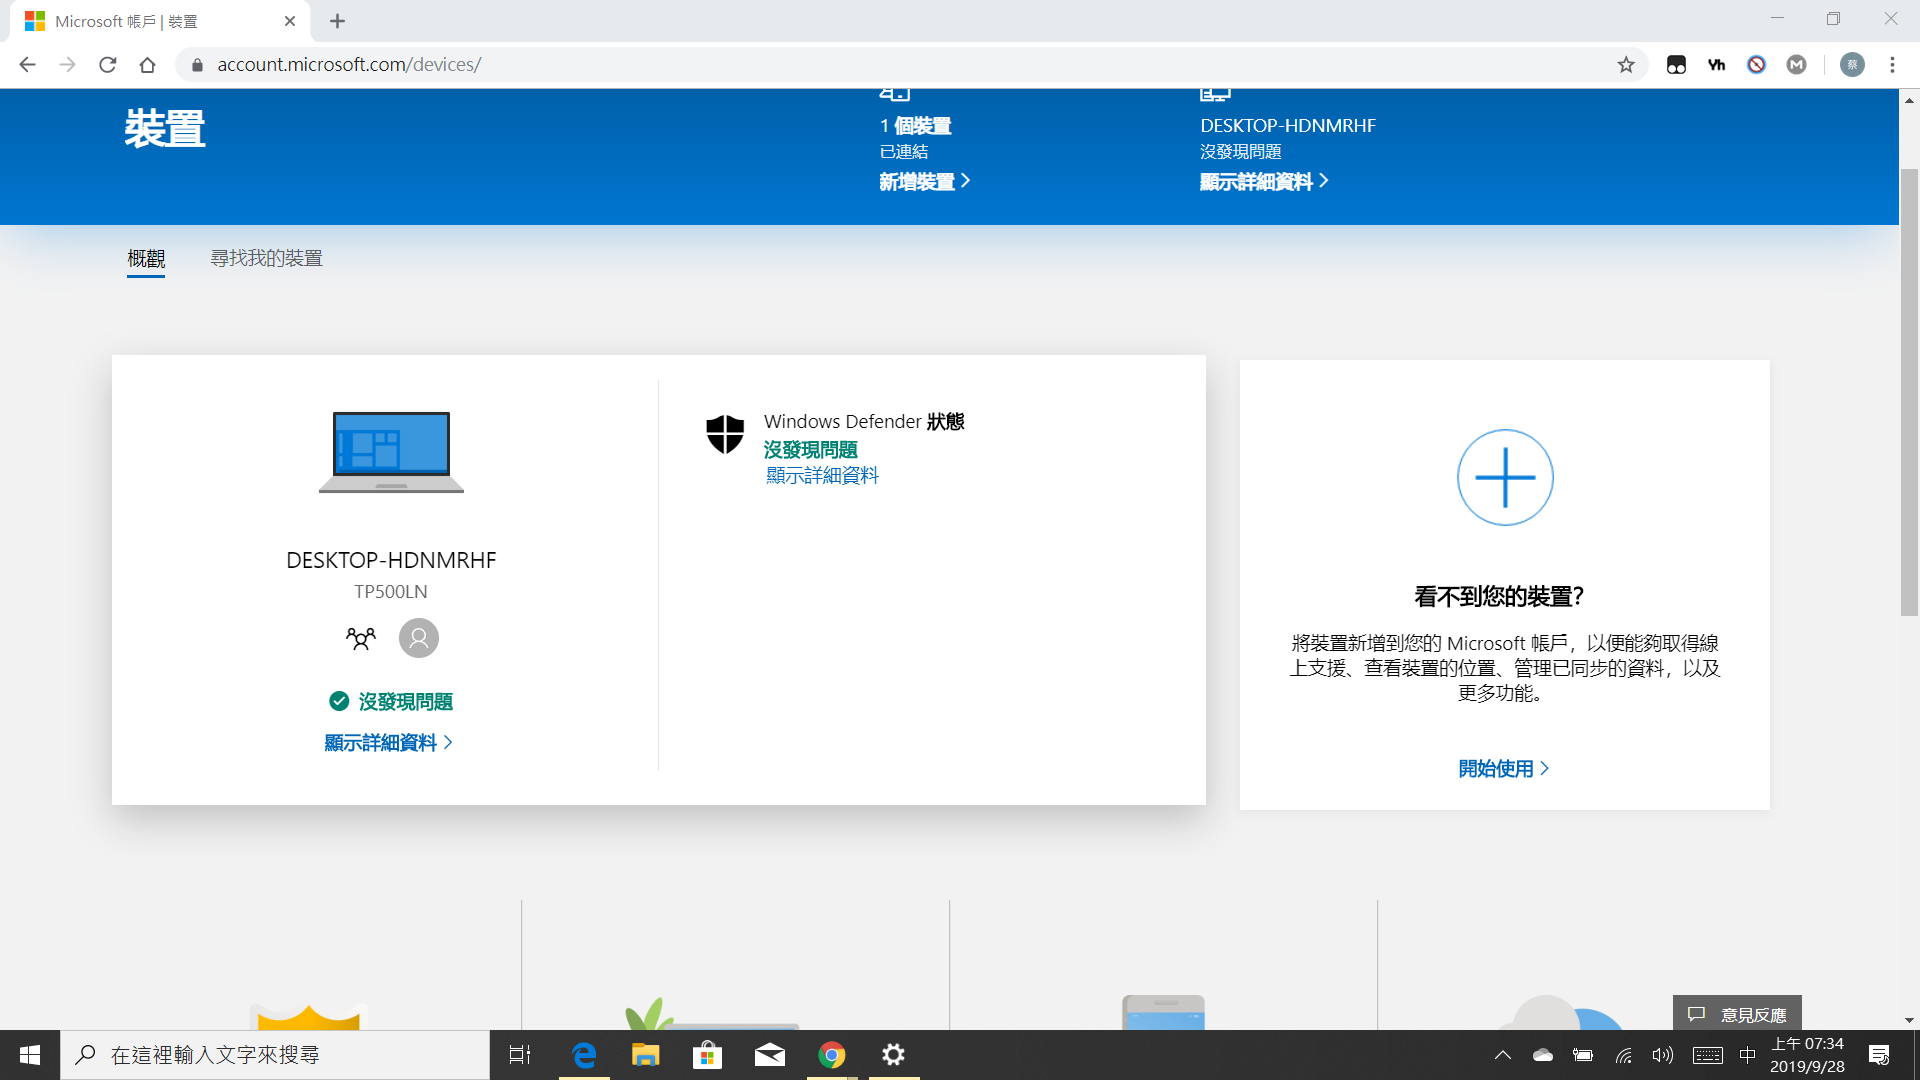Expand the system tray hidden icons arrow

coord(1502,1055)
